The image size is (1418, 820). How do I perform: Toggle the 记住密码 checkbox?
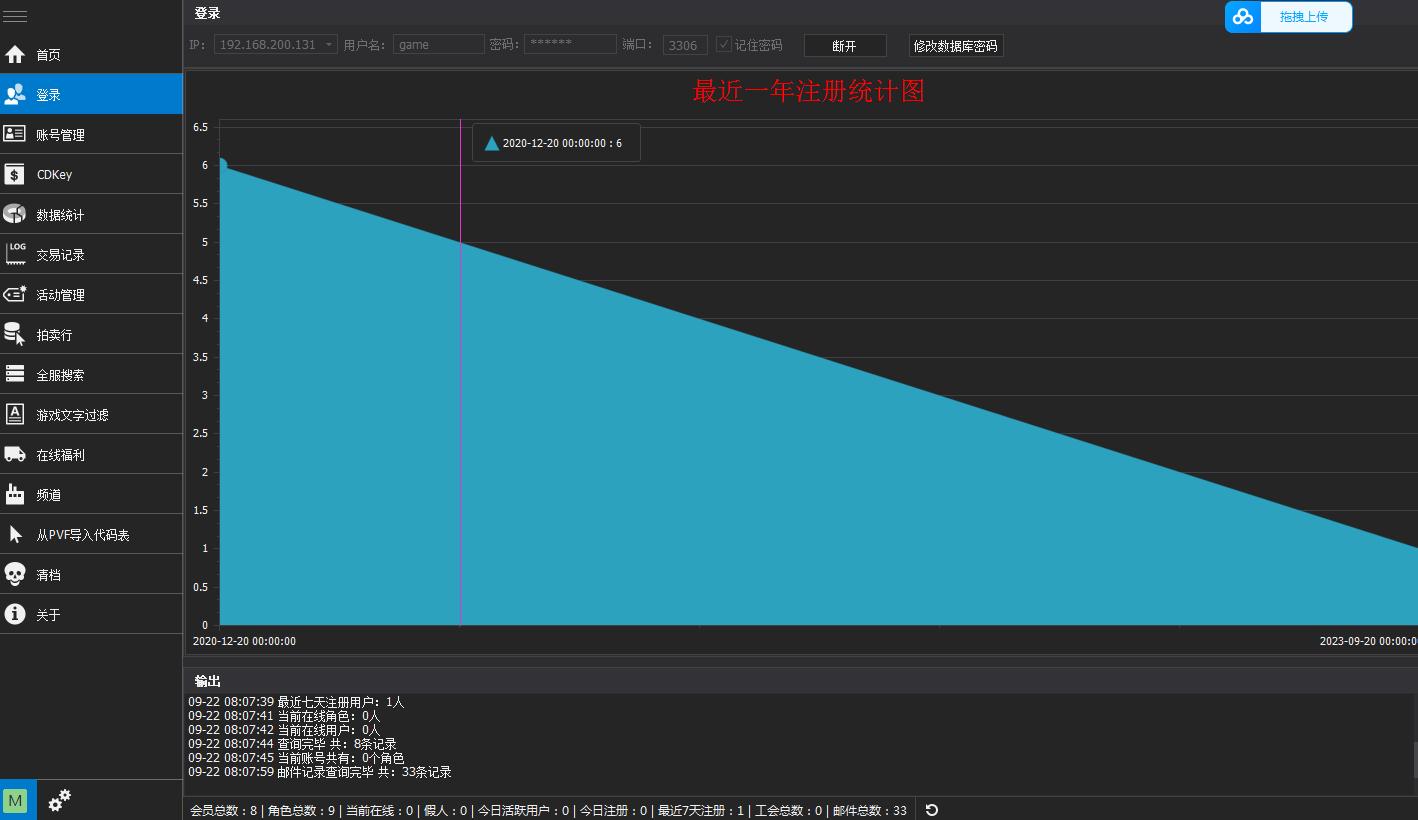(x=724, y=45)
